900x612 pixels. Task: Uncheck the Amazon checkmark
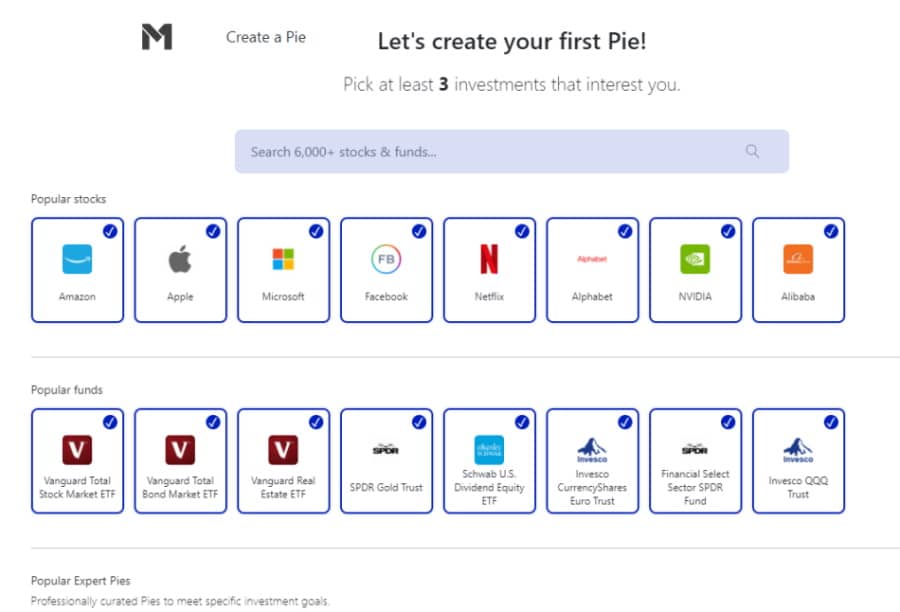[x=110, y=231]
